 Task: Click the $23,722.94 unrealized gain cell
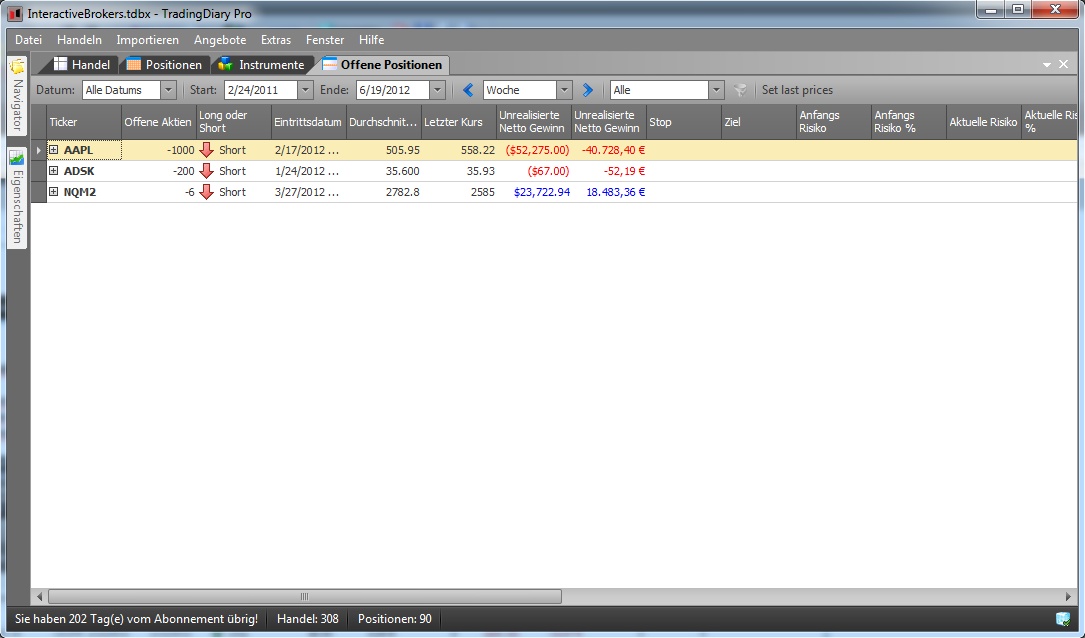click(x=534, y=192)
